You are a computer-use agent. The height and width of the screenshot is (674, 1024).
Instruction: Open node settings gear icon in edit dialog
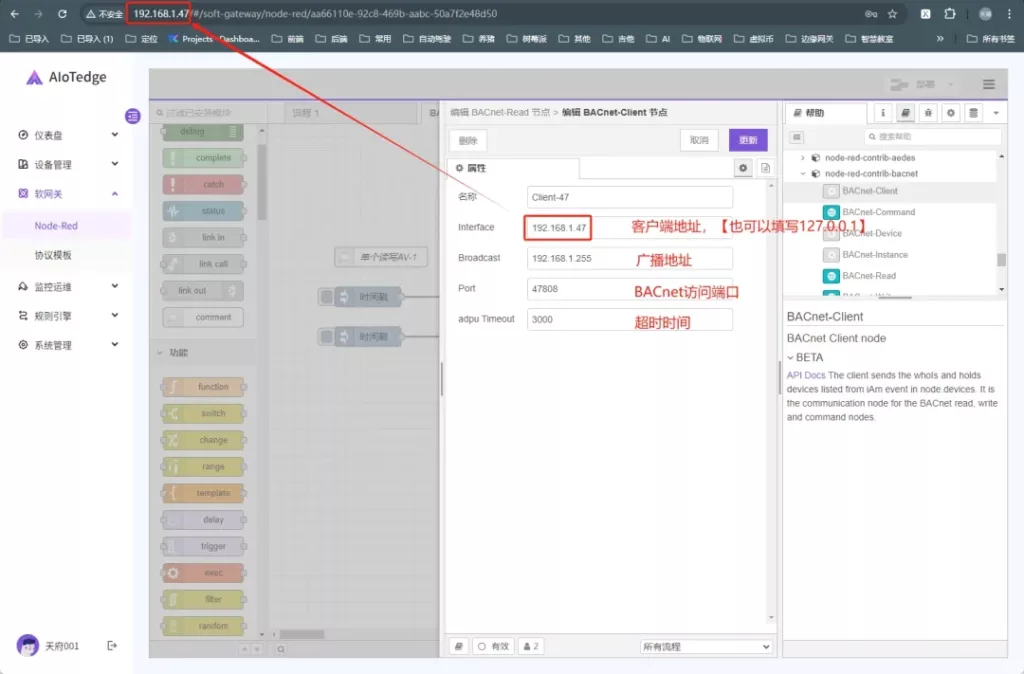743,168
